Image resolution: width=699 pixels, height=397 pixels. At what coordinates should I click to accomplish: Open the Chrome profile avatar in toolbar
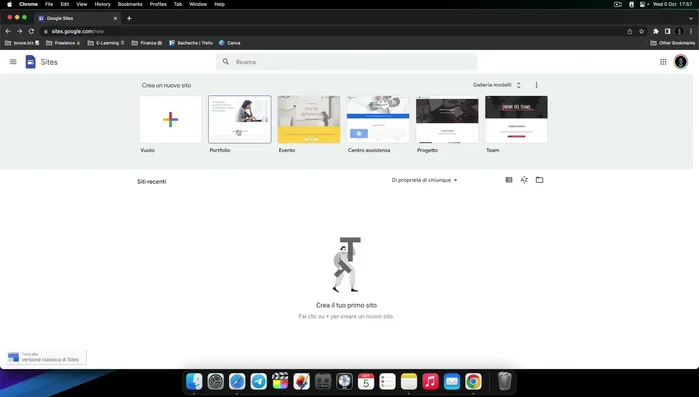coord(679,31)
